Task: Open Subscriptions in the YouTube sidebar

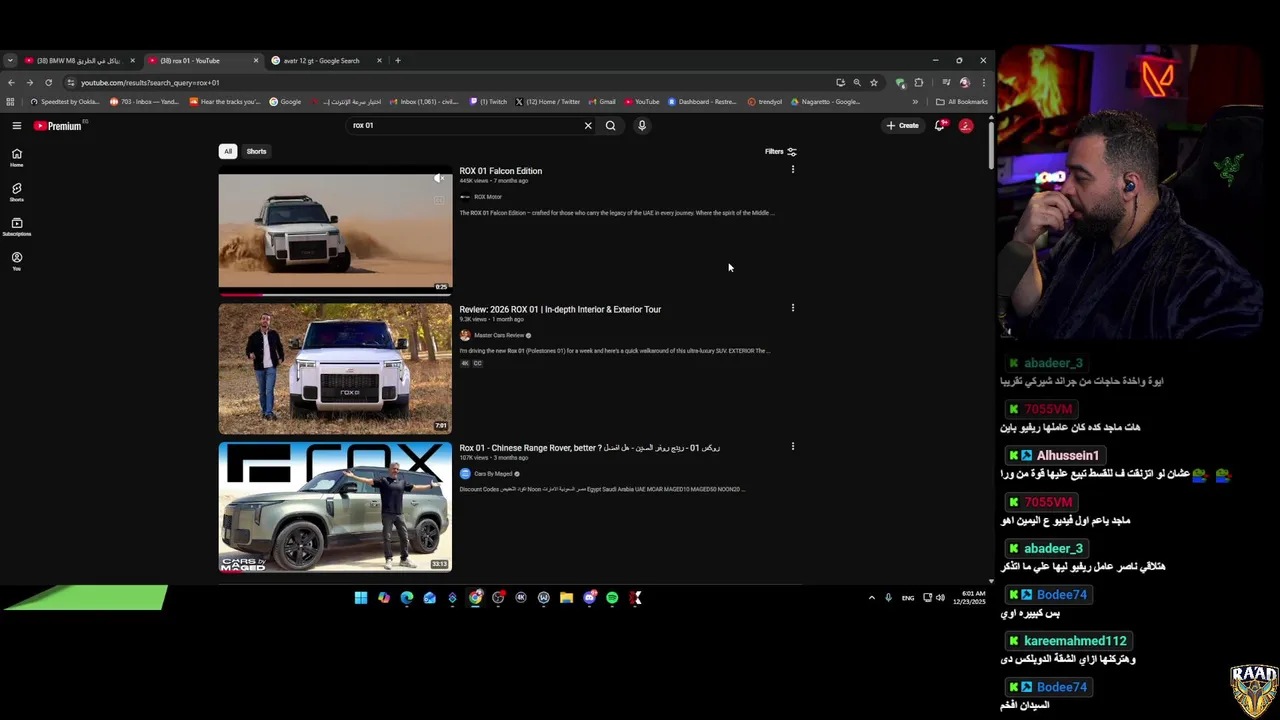Action: [17, 227]
